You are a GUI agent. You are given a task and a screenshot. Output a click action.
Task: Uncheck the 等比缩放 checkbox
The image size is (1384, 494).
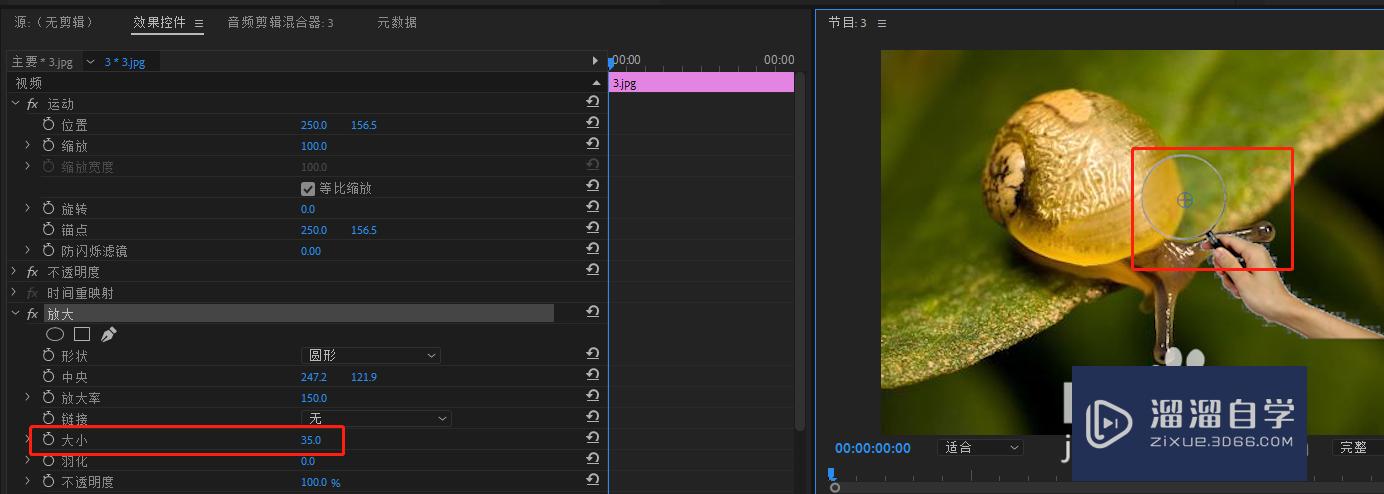coord(308,188)
